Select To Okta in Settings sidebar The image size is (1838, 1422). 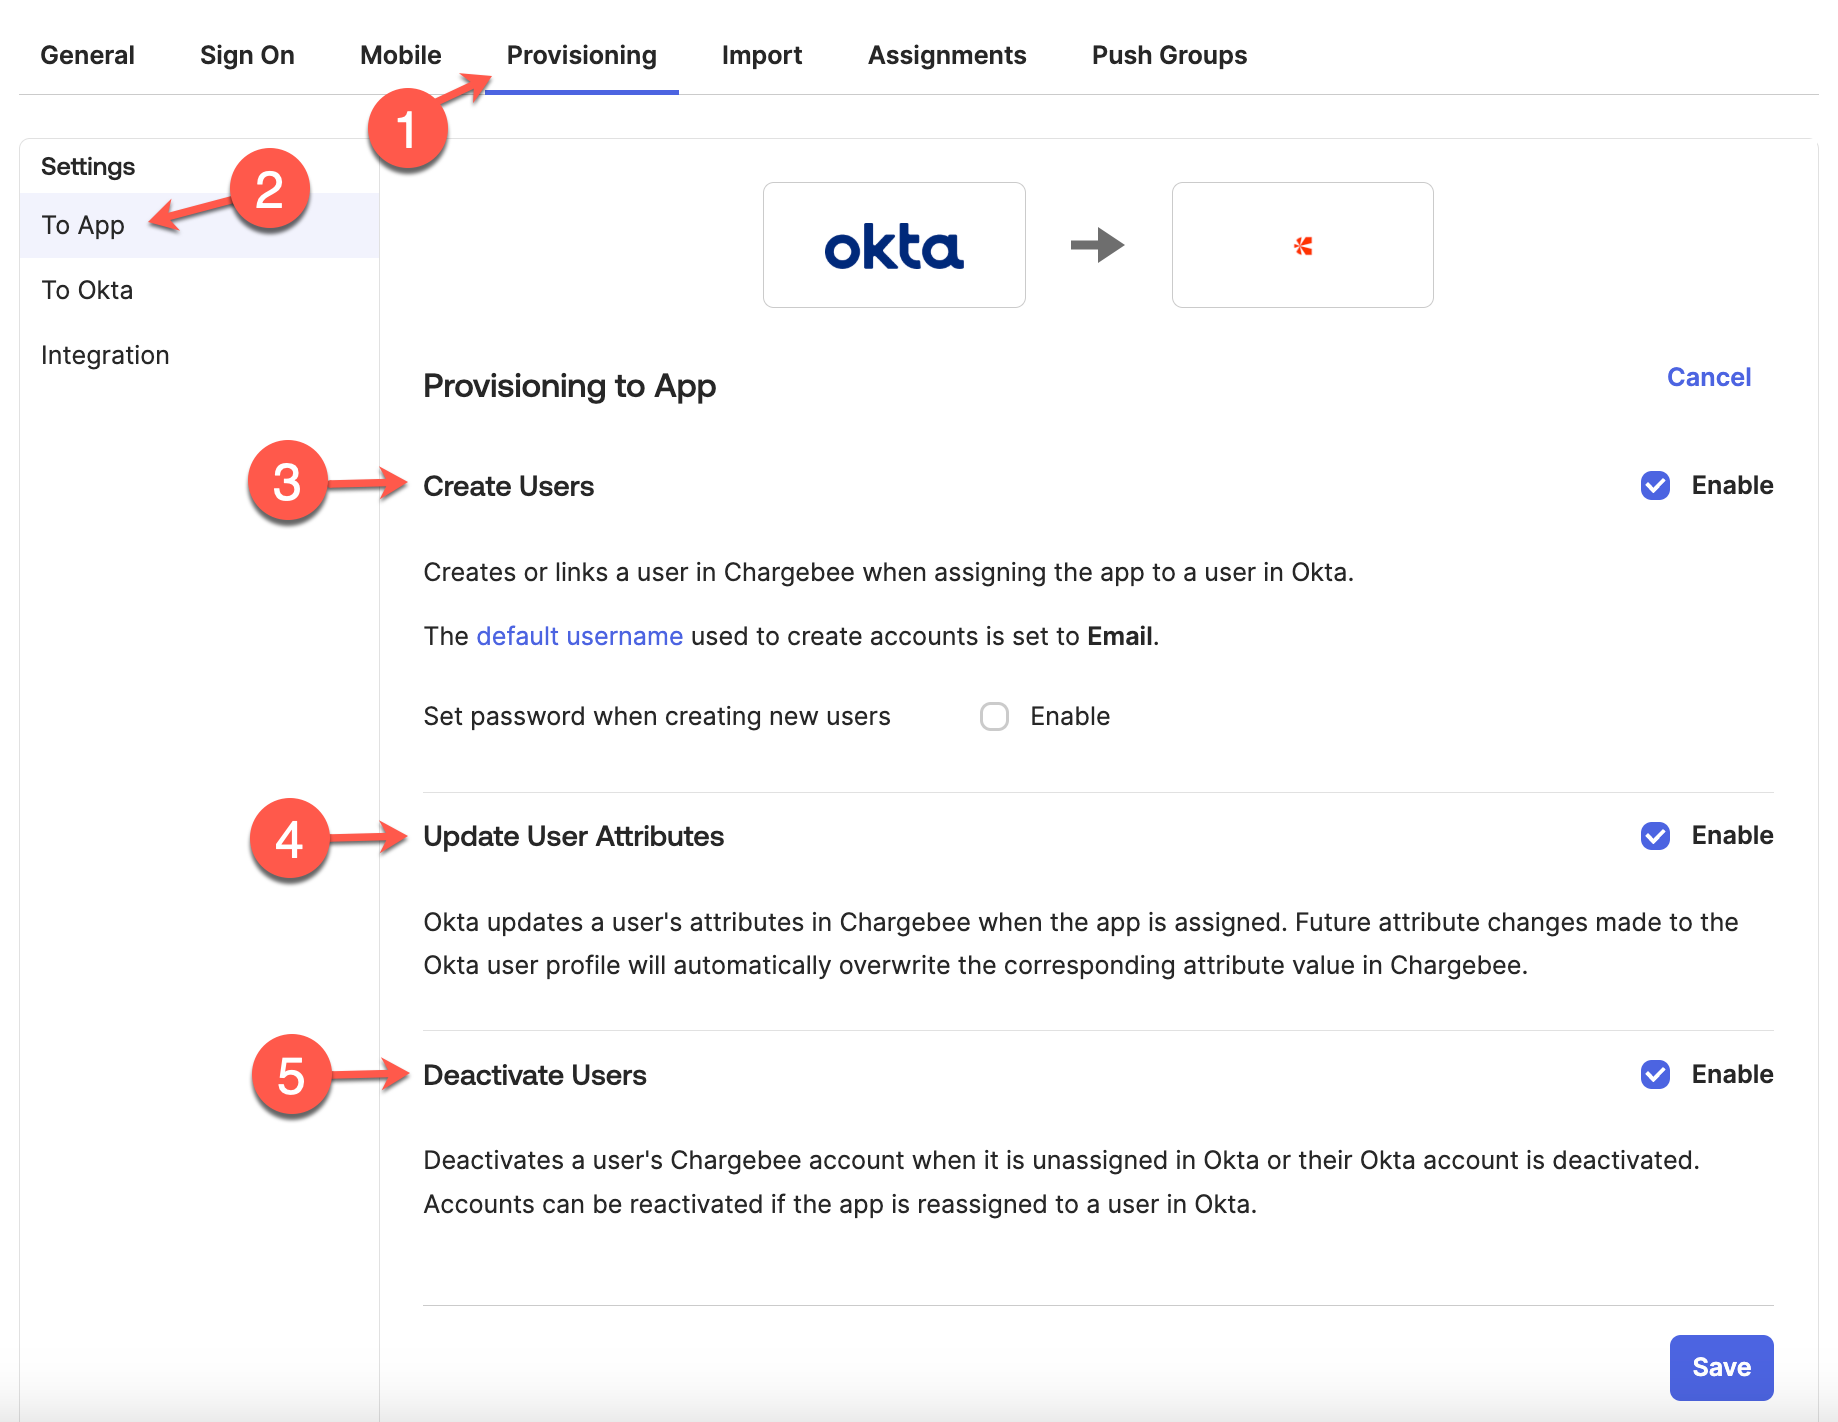click(x=87, y=291)
